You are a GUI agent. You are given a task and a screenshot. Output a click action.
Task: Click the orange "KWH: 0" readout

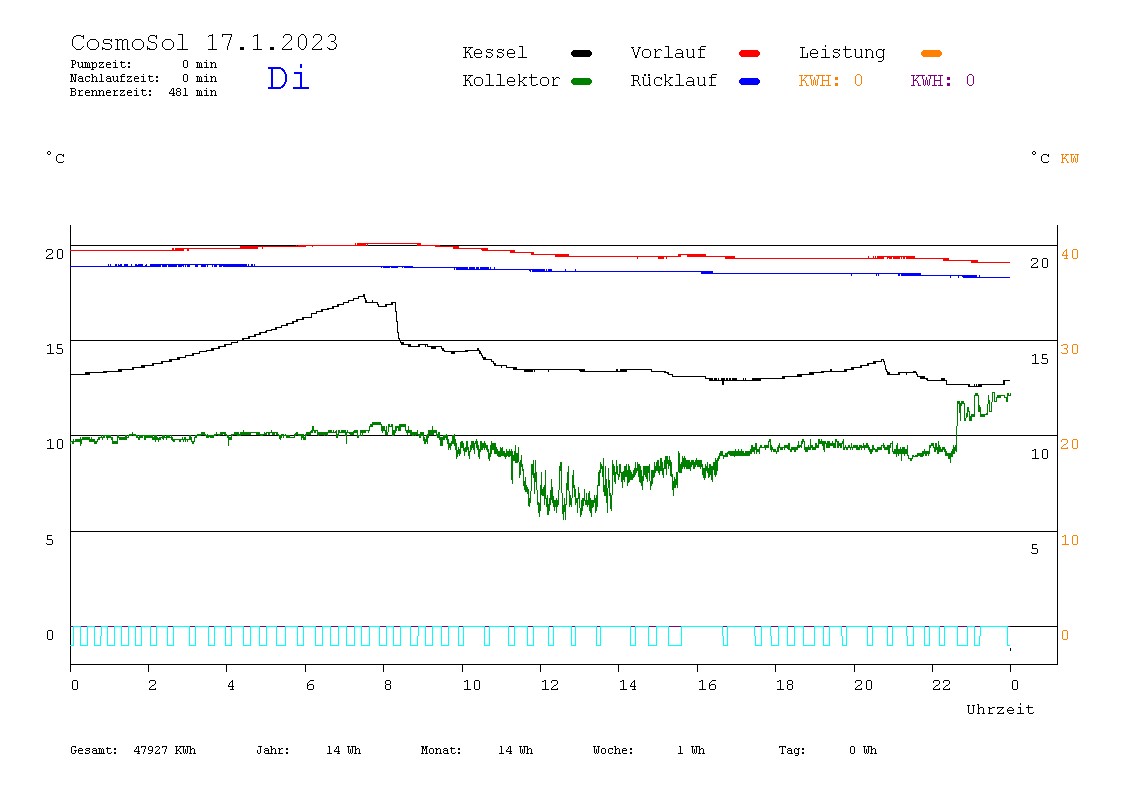click(831, 81)
